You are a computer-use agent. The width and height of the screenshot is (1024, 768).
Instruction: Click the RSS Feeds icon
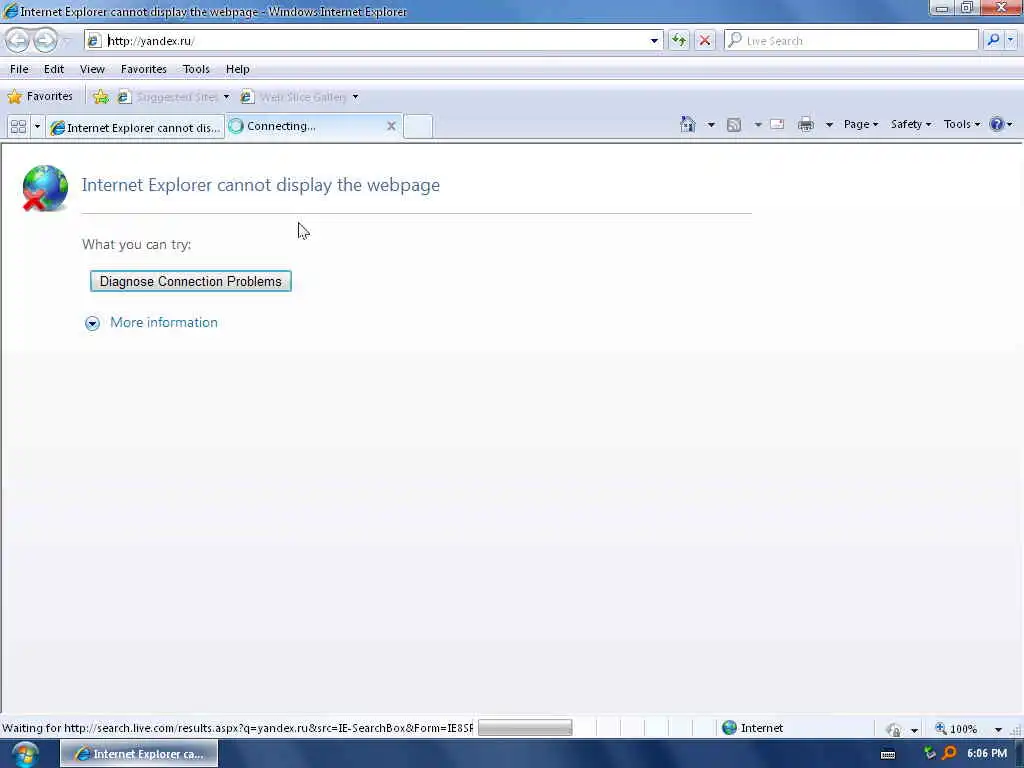pyautogui.click(x=734, y=124)
